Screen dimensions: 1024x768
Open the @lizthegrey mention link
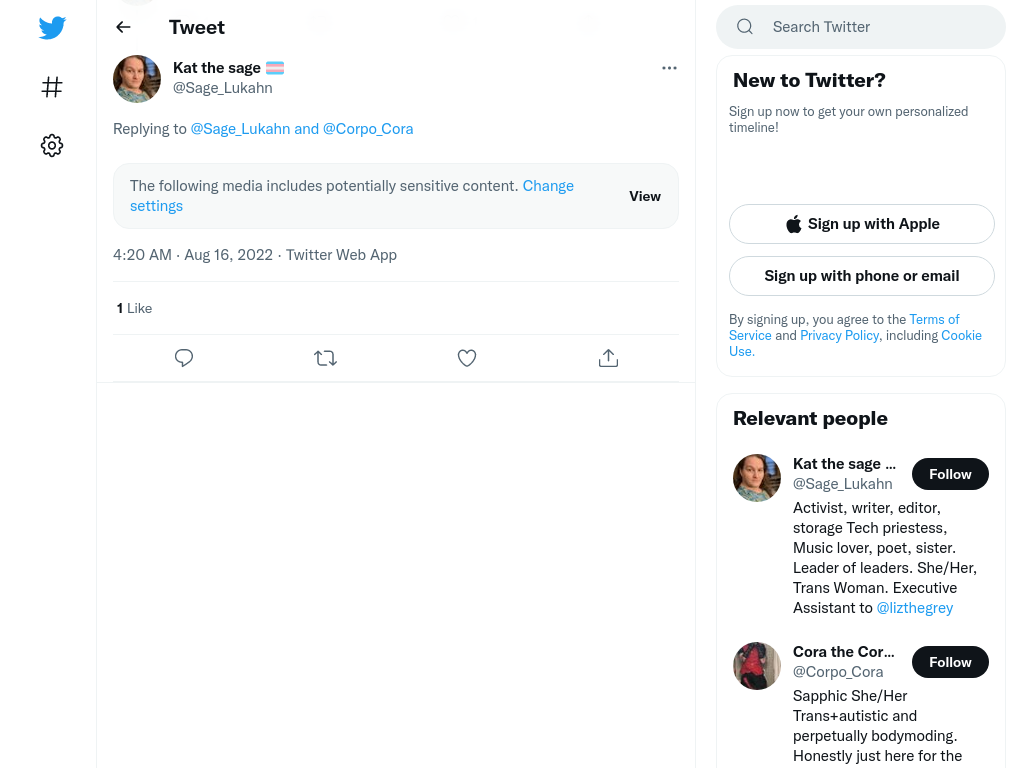[x=914, y=608]
